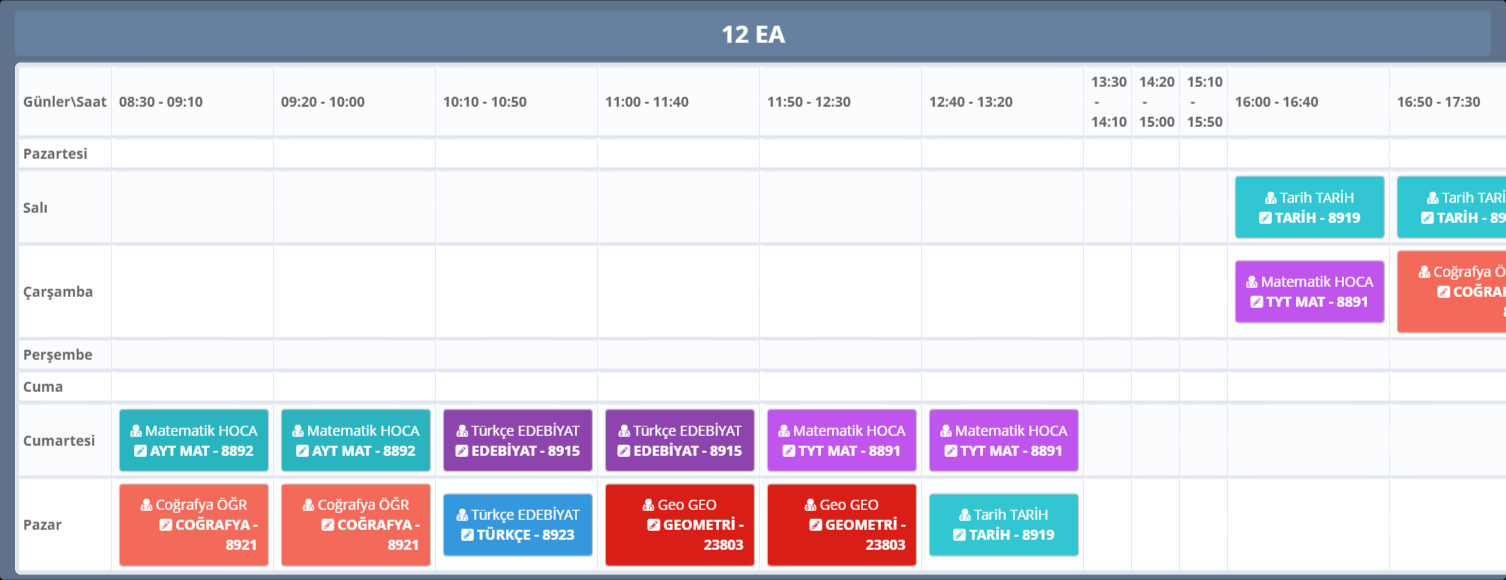Click the edit icon on Saturday 09:20 AYT MAT card
1506x580 pixels.
tap(303, 451)
